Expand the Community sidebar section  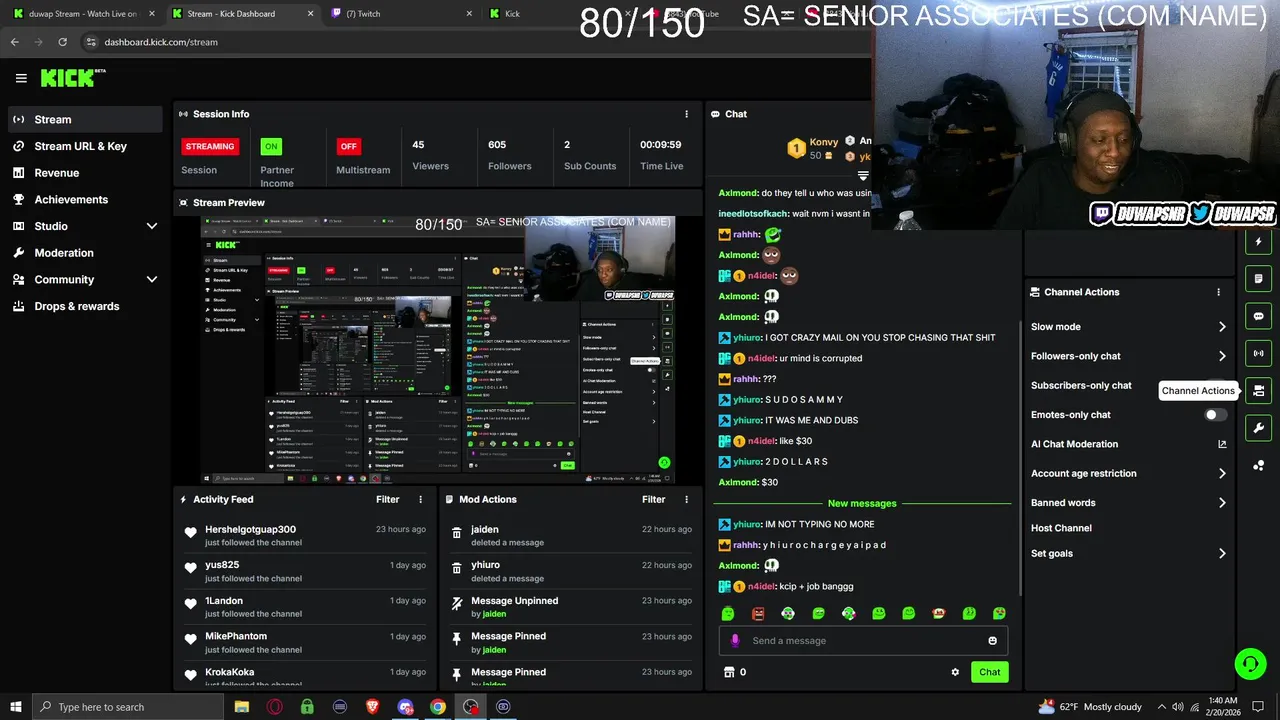(152, 280)
